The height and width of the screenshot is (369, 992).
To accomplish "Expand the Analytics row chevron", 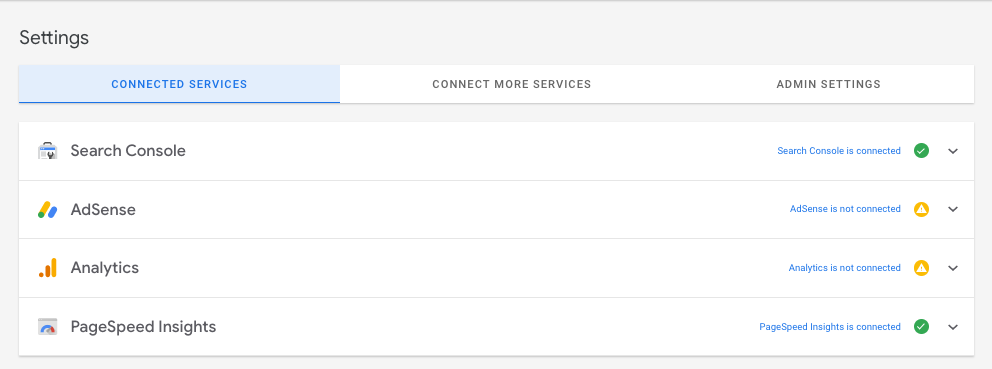I will [x=953, y=268].
